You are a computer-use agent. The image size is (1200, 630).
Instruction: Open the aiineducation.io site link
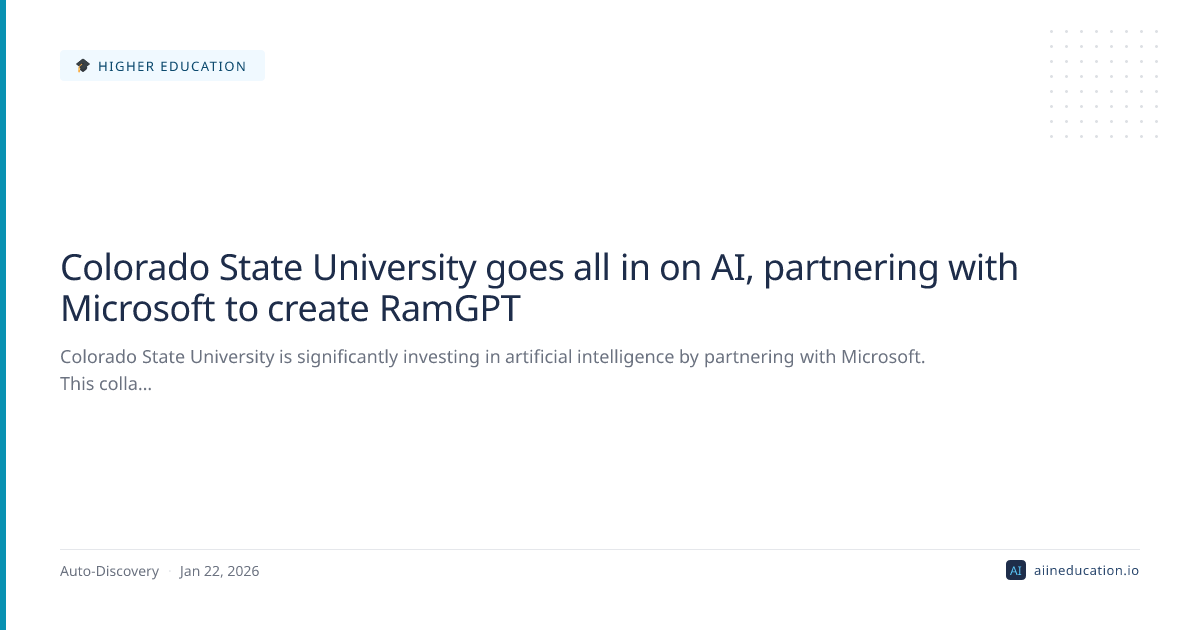pyautogui.click(x=1086, y=571)
